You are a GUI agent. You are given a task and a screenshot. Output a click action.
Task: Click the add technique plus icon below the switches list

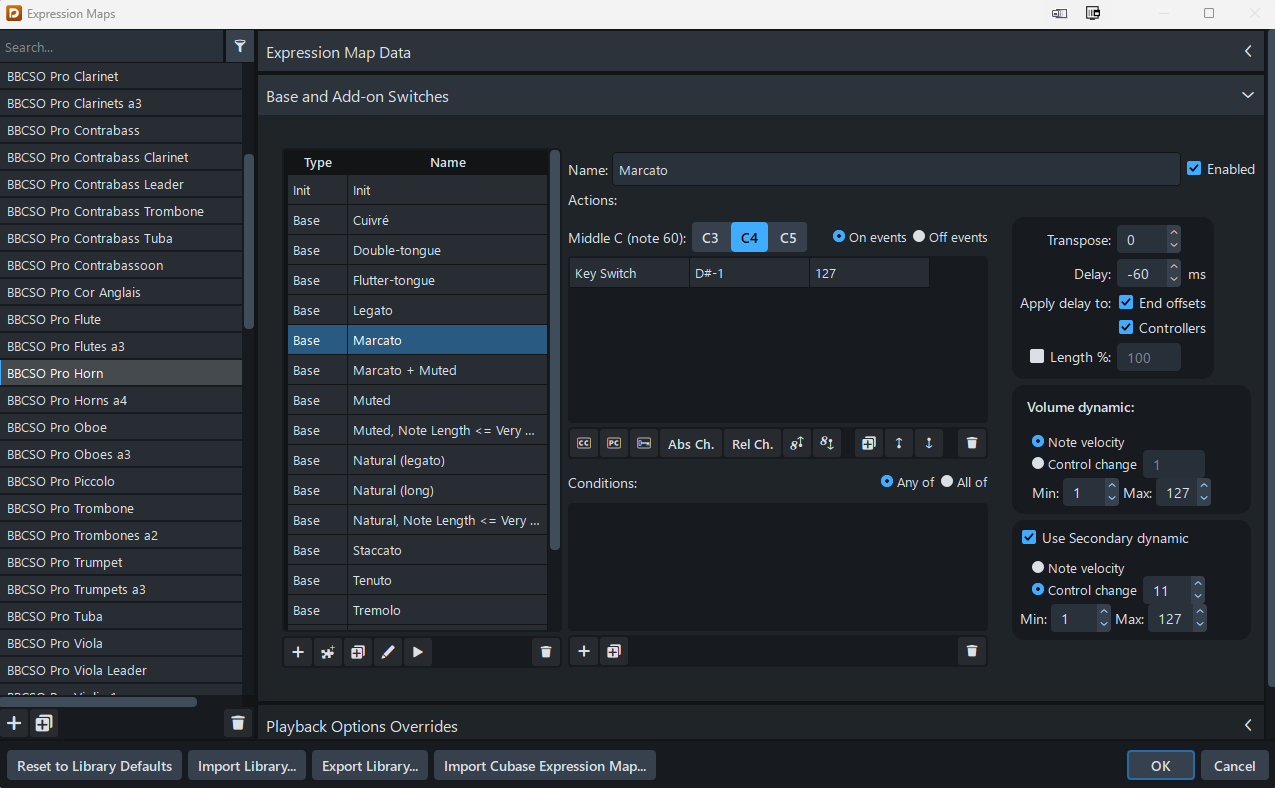(x=298, y=652)
